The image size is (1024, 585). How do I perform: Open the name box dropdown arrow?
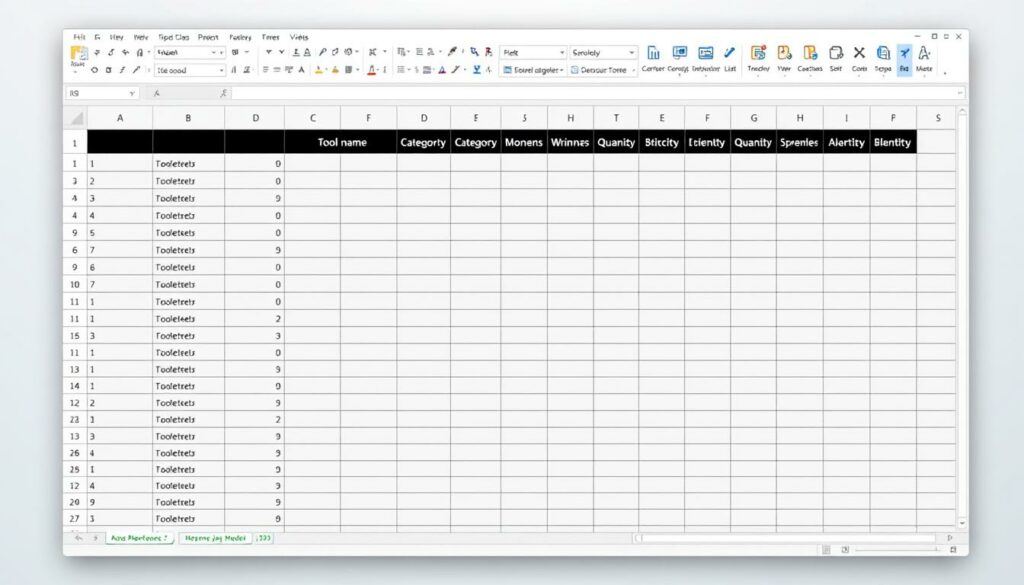[x=132, y=93]
